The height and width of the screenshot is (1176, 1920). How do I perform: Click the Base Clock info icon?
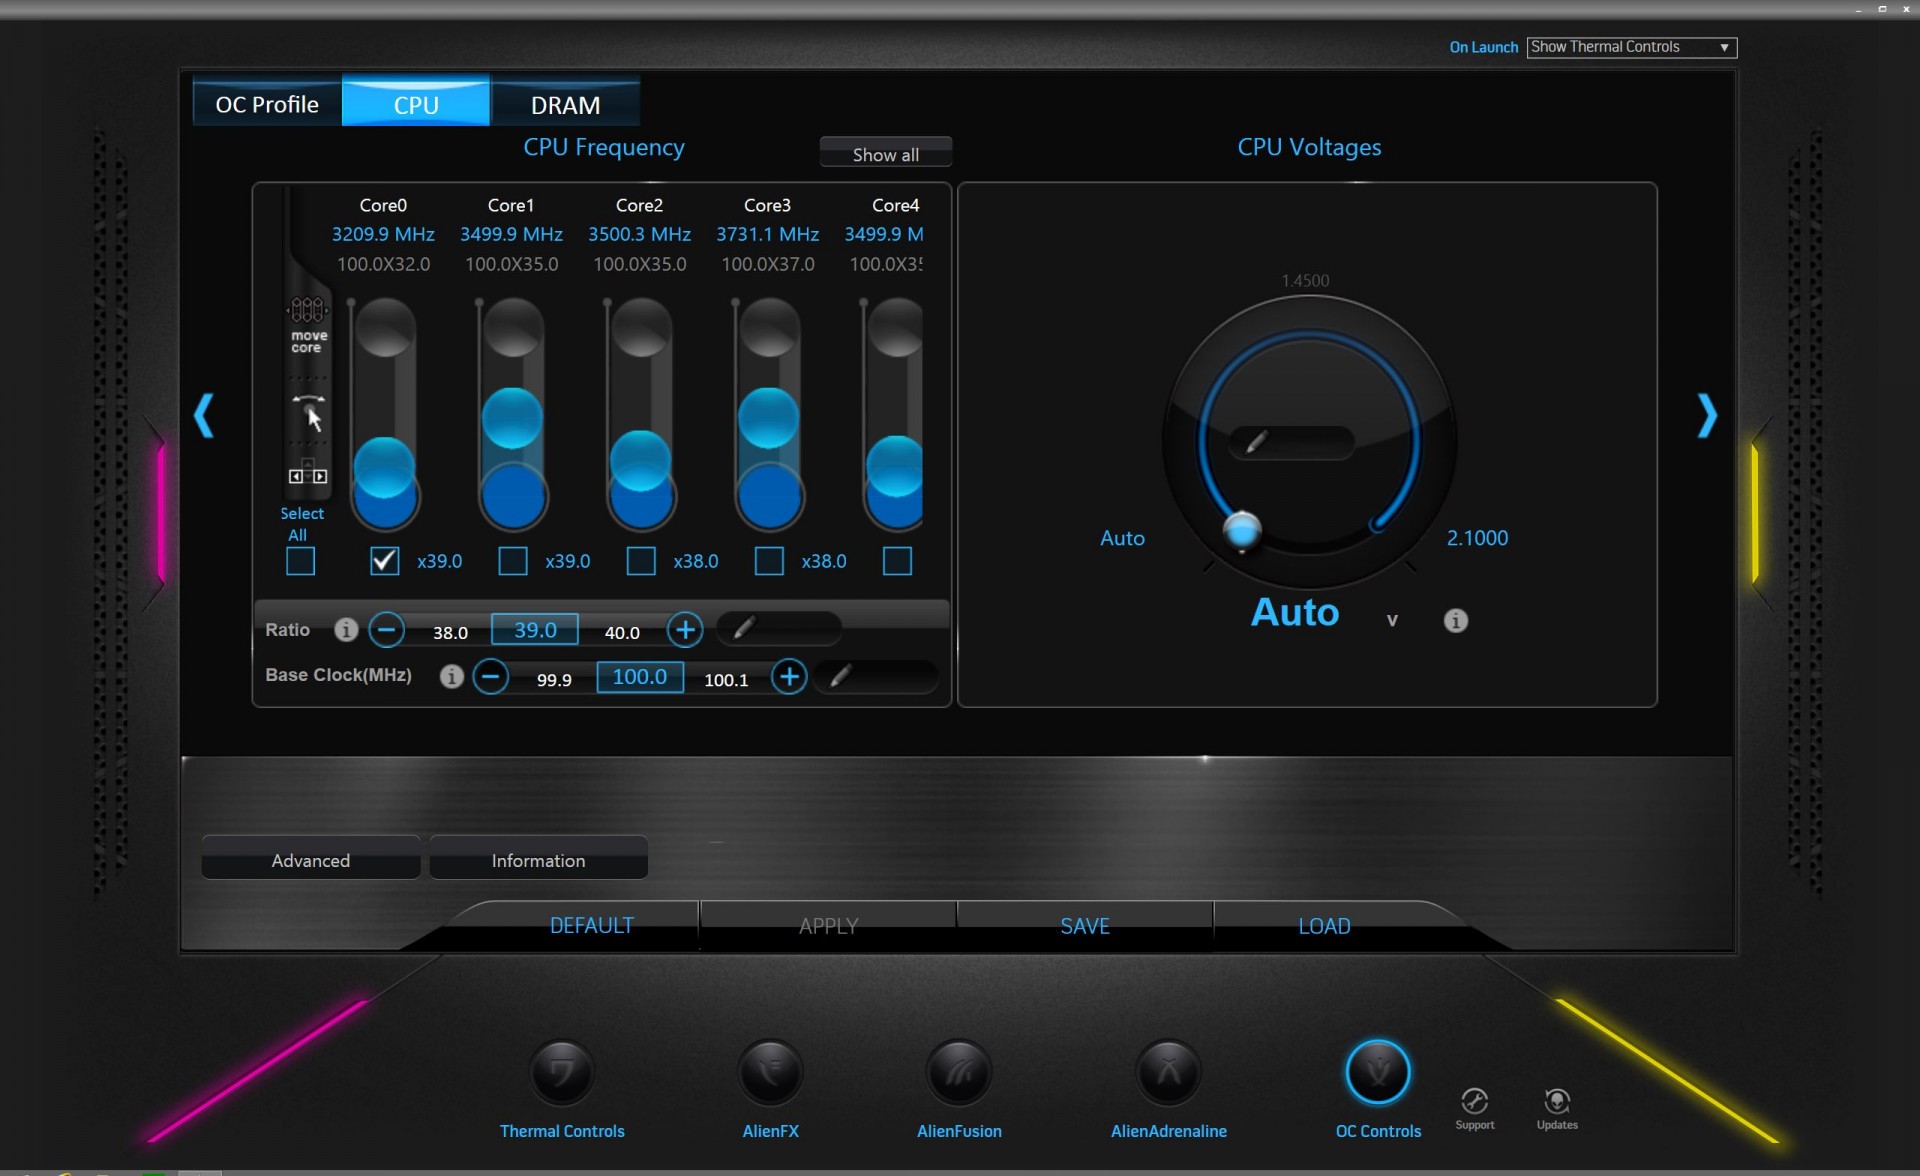(x=451, y=677)
